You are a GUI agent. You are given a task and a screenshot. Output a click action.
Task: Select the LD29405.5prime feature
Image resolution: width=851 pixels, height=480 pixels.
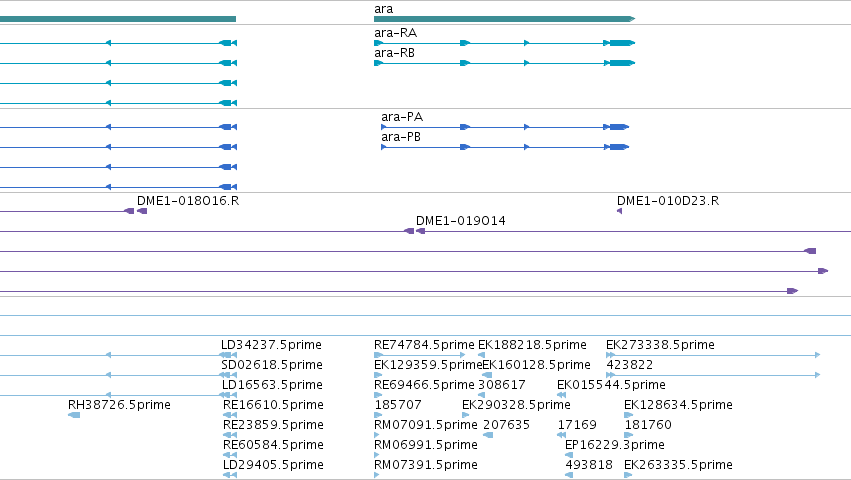tap(274, 465)
